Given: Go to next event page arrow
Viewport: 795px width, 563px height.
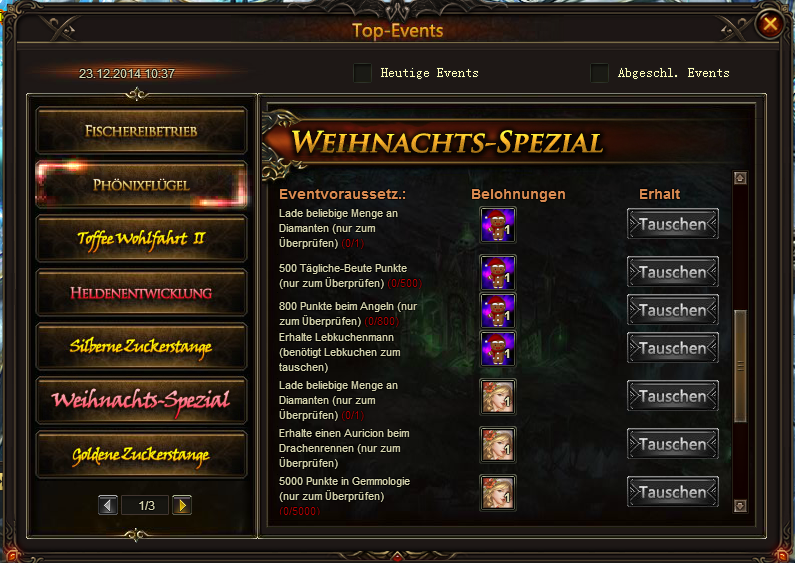Looking at the screenshot, I should (x=182, y=505).
